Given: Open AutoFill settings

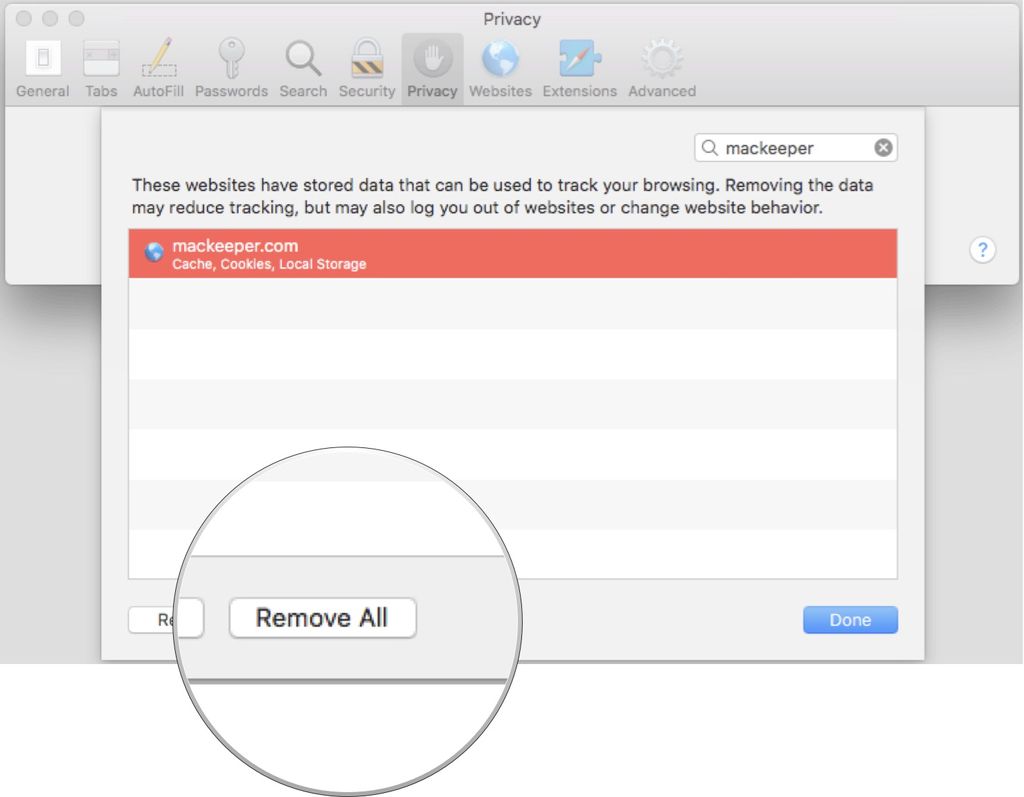Looking at the screenshot, I should point(158,60).
